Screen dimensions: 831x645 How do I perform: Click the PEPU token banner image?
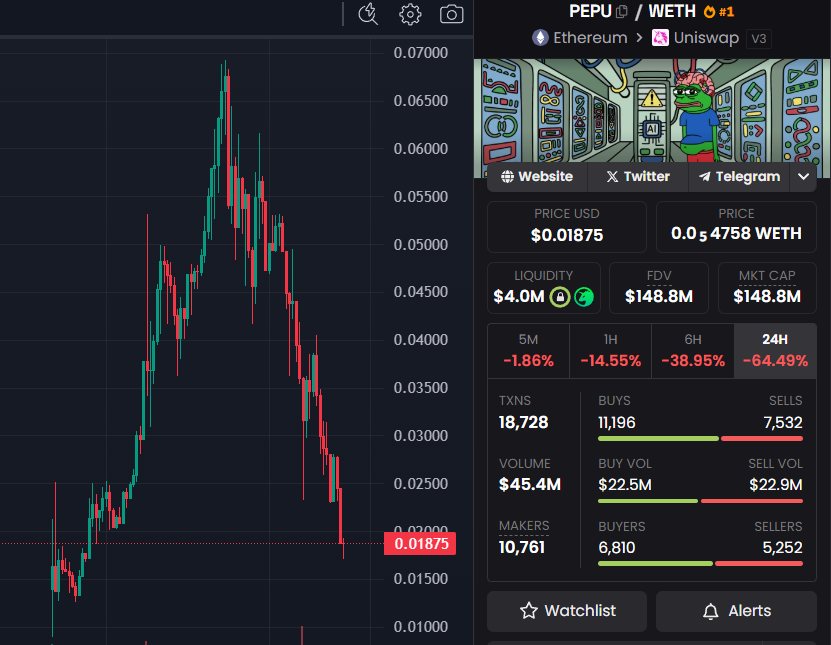coord(652,111)
